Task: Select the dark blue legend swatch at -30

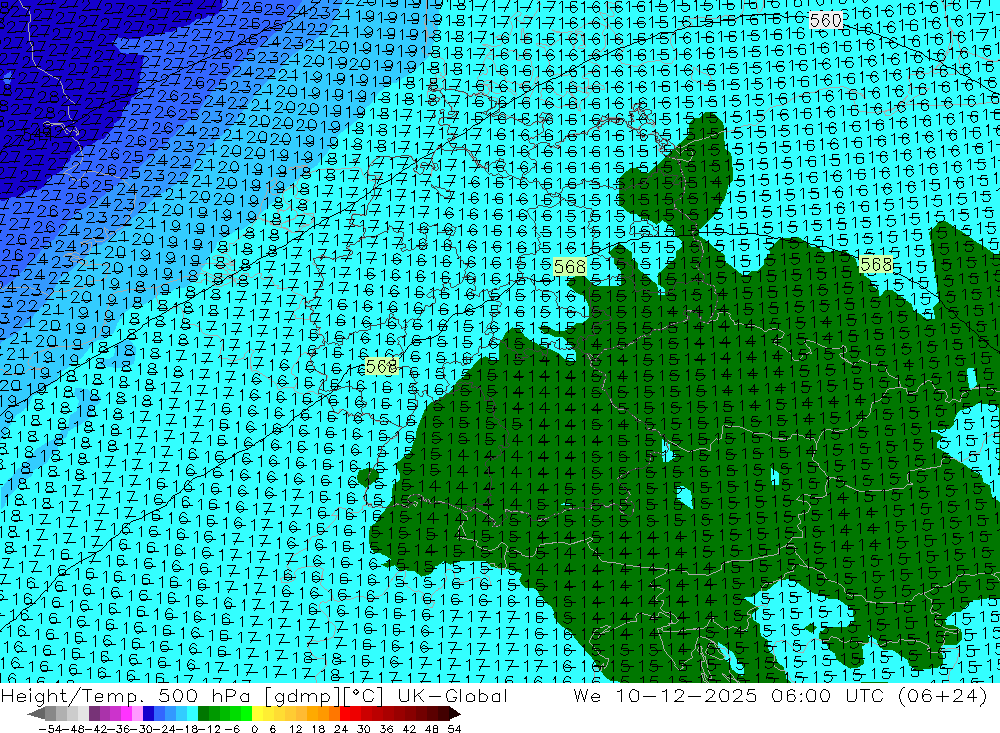Action: click(148, 714)
